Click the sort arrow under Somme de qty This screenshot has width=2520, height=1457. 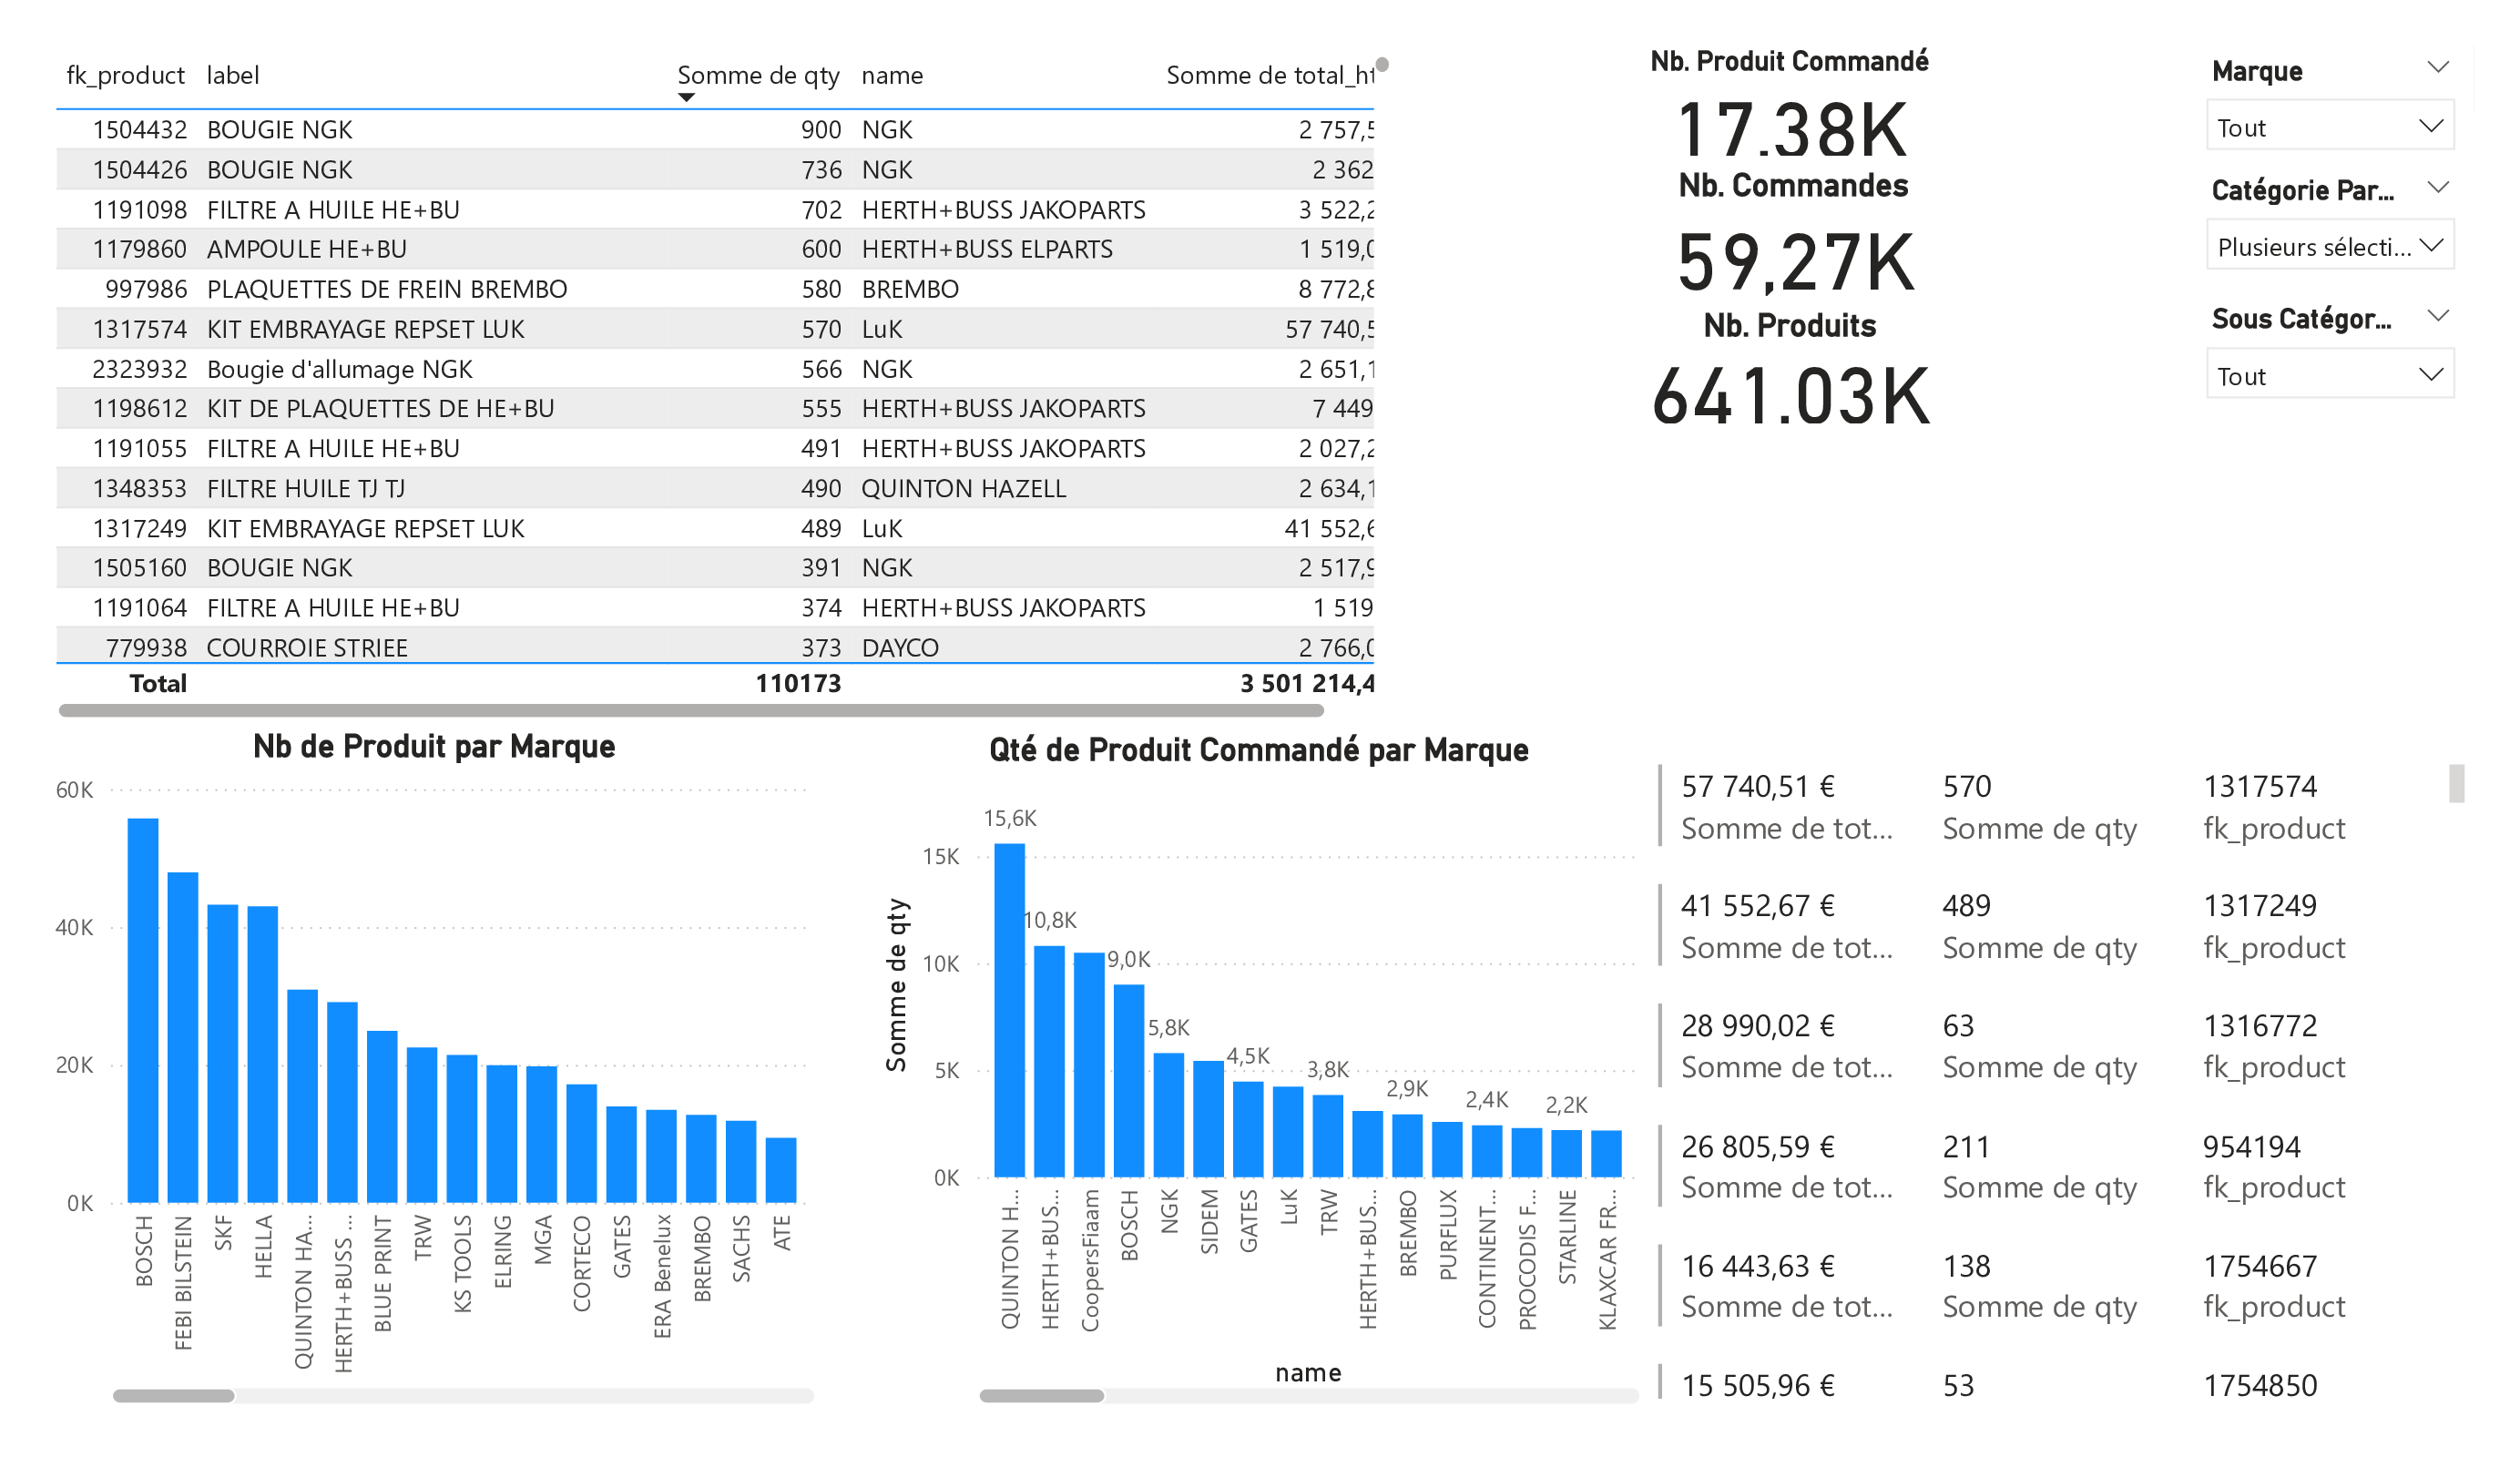pos(685,97)
